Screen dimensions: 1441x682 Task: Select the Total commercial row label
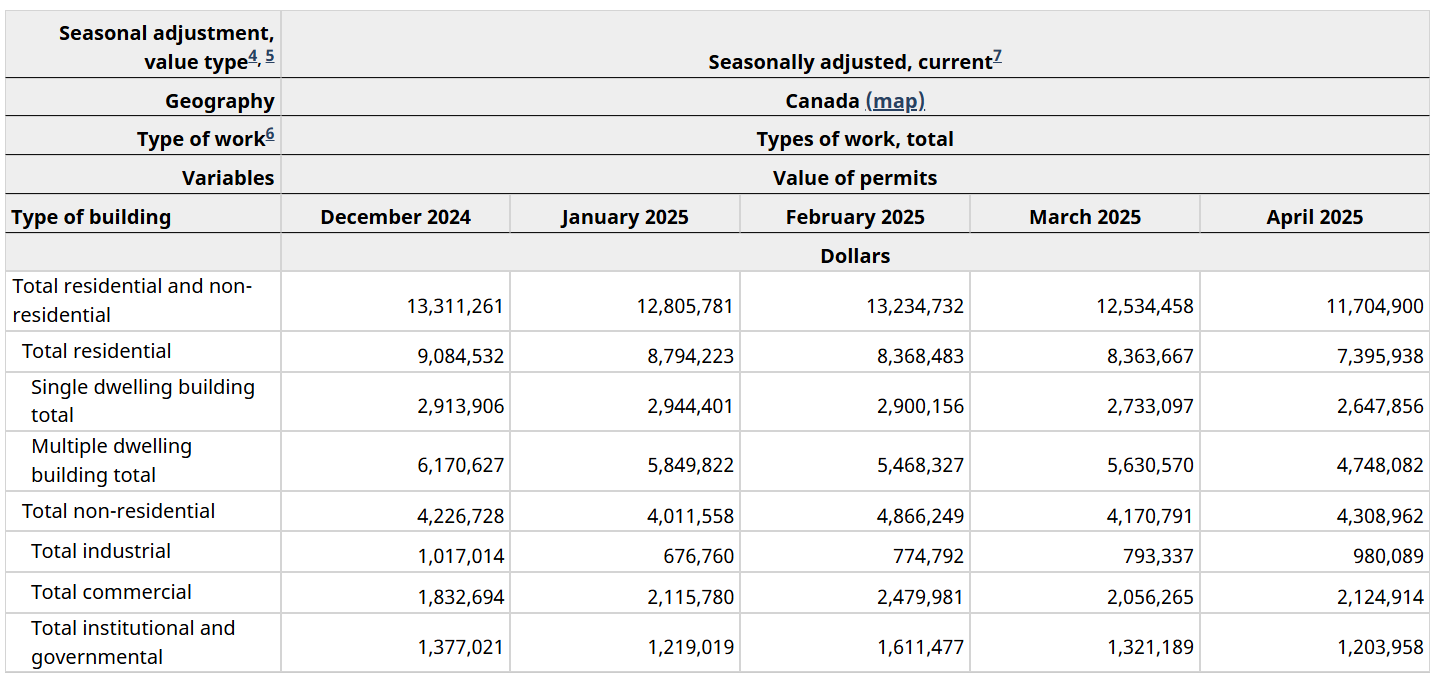(x=111, y=592)
